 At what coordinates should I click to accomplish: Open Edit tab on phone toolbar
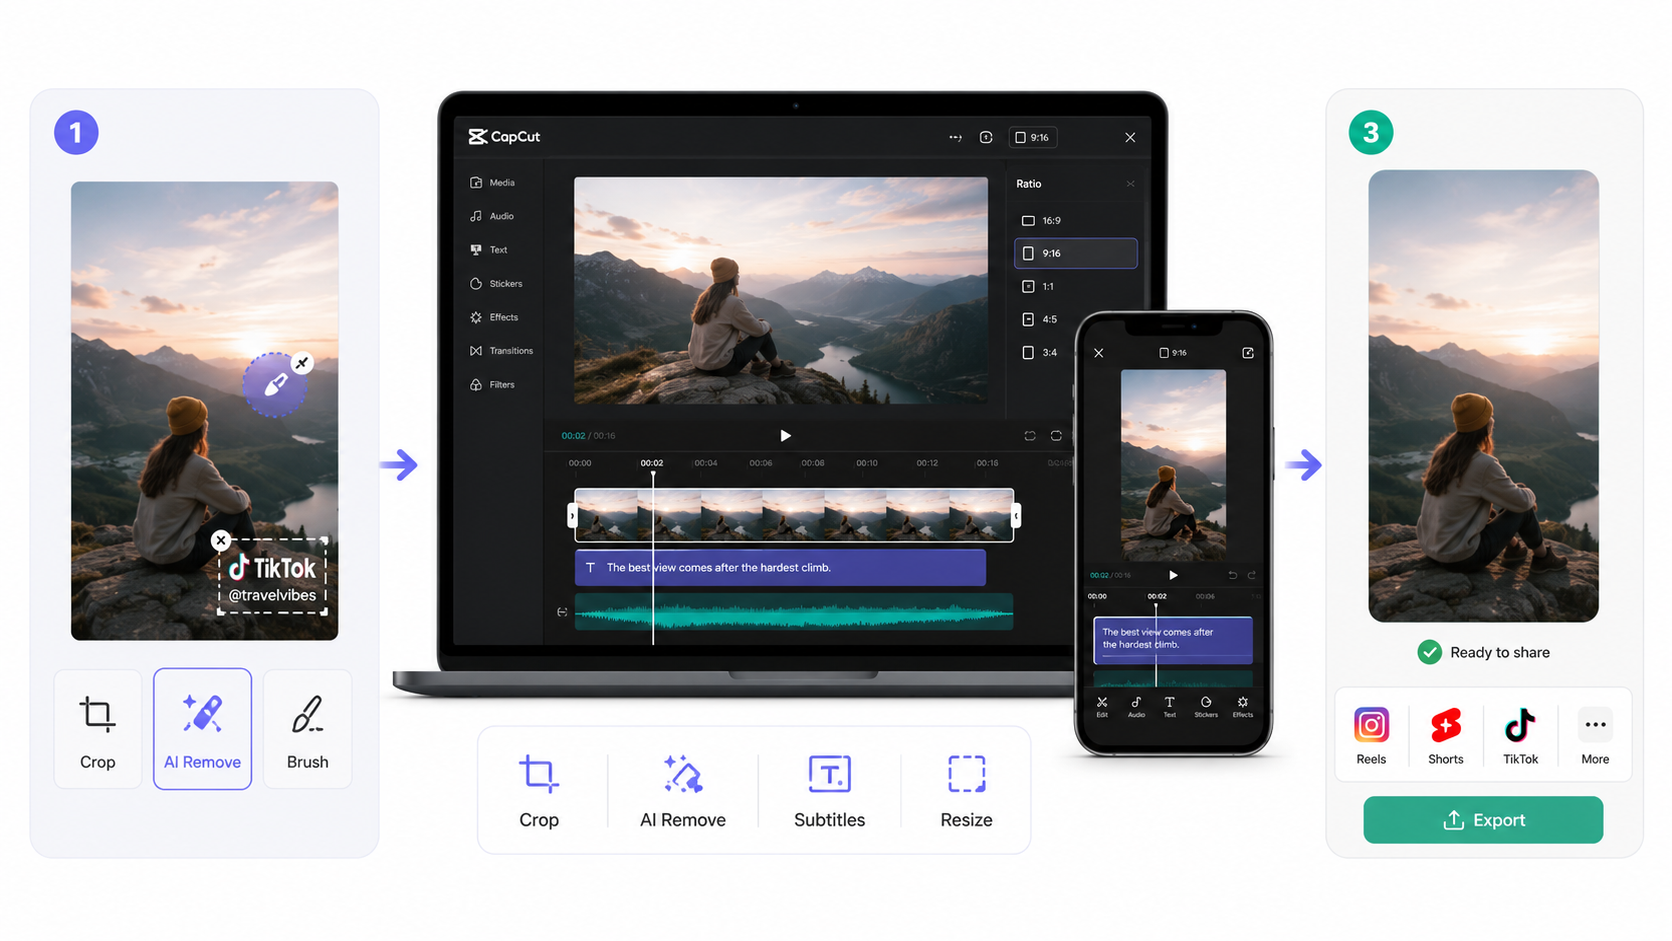coord(1102,707)
